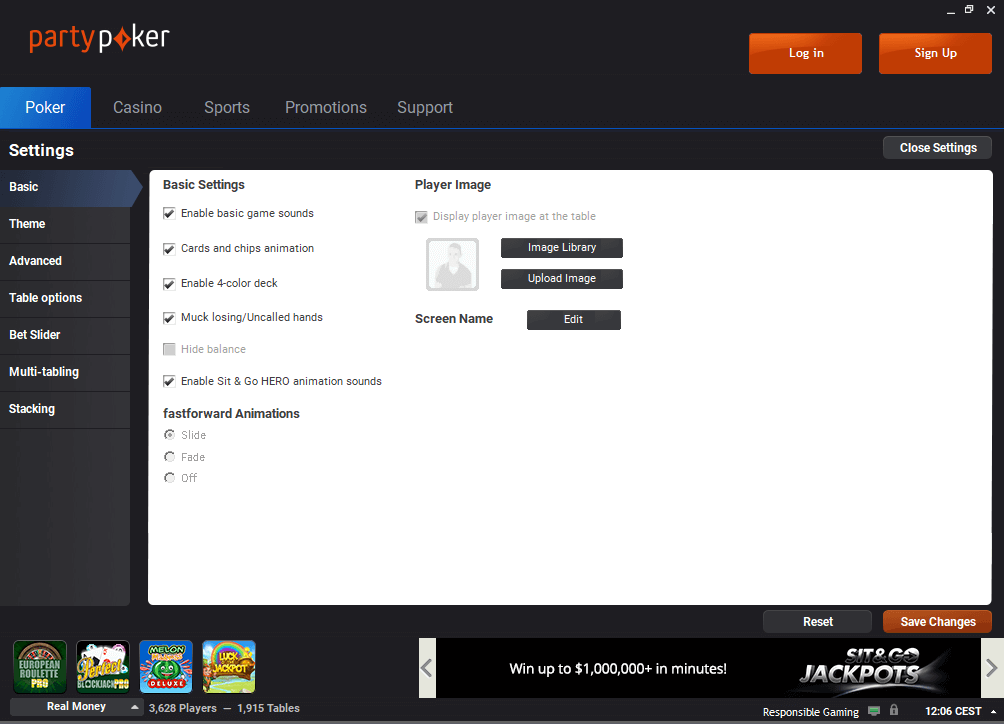This screenshot has width=1004, height=724.
Task: Reset settings with the Reset button
Action: click(x=818, y=622)
